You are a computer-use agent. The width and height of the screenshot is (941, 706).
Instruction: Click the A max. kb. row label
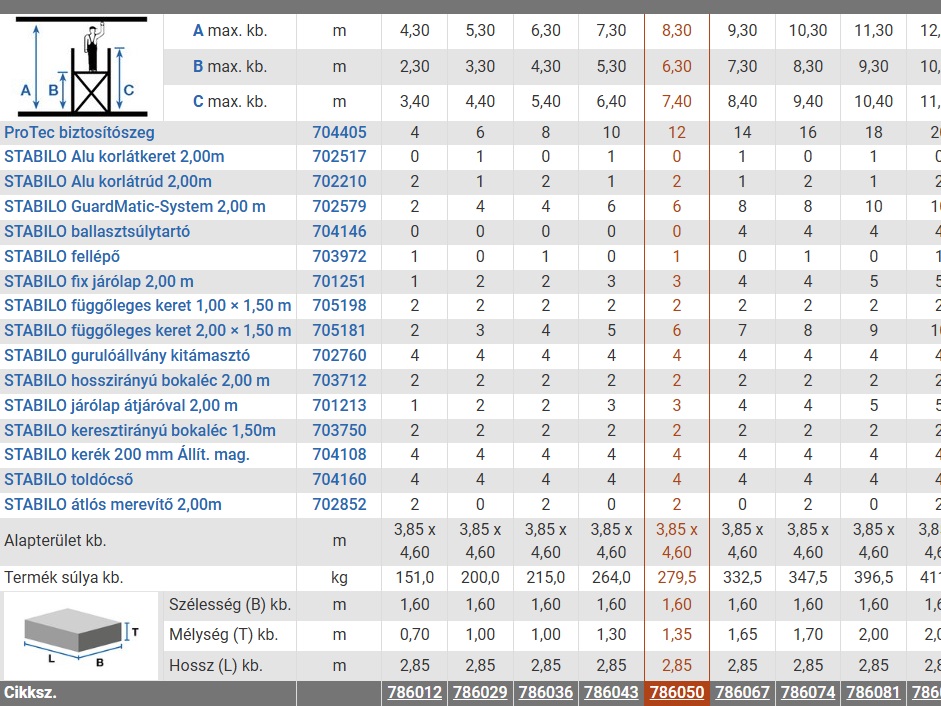230,31
